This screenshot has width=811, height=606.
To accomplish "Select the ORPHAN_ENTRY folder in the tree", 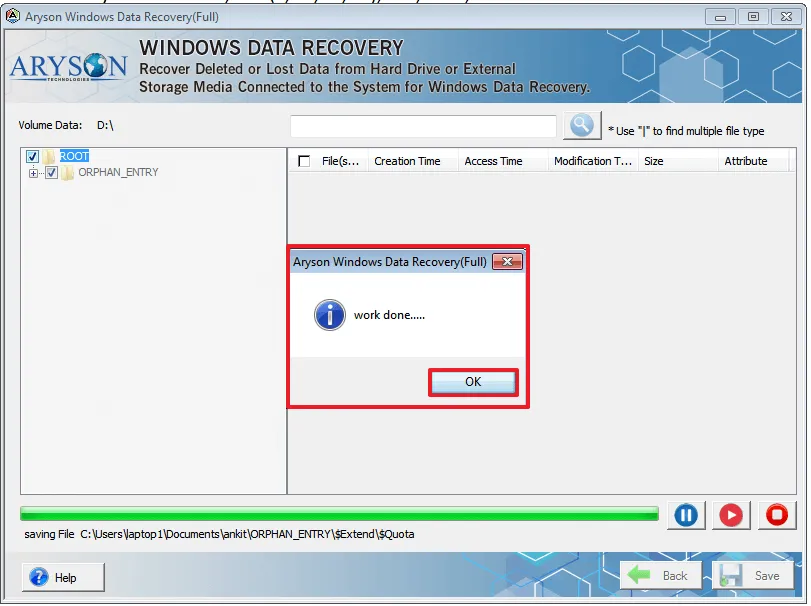I will (118, 172).
